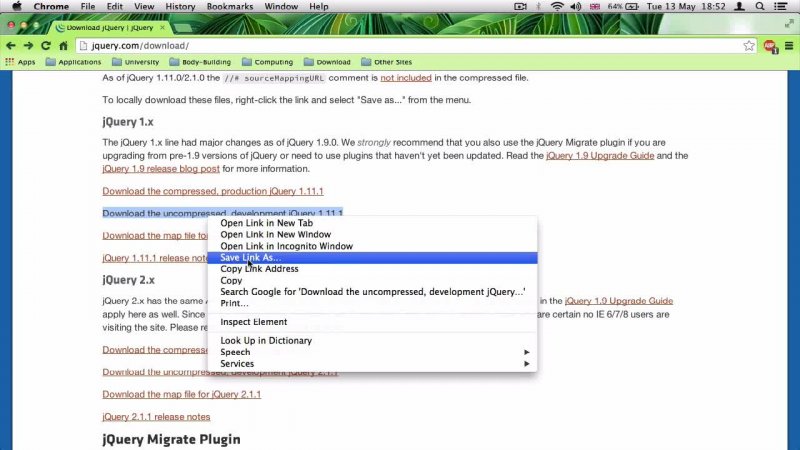Click the browser Back arrow
Viewport: 800px width, 450px height.
pos(10,46)
